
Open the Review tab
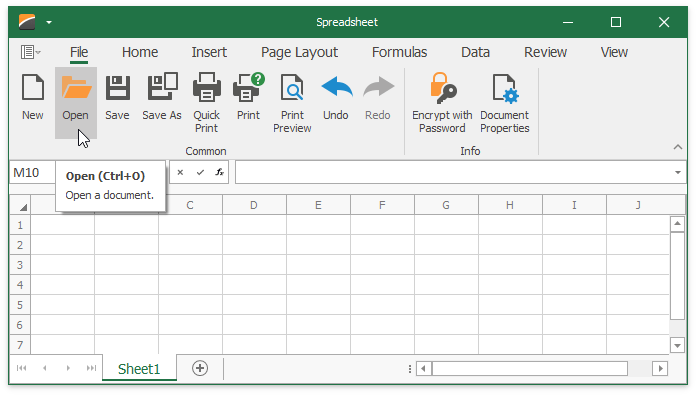[545, 52]
